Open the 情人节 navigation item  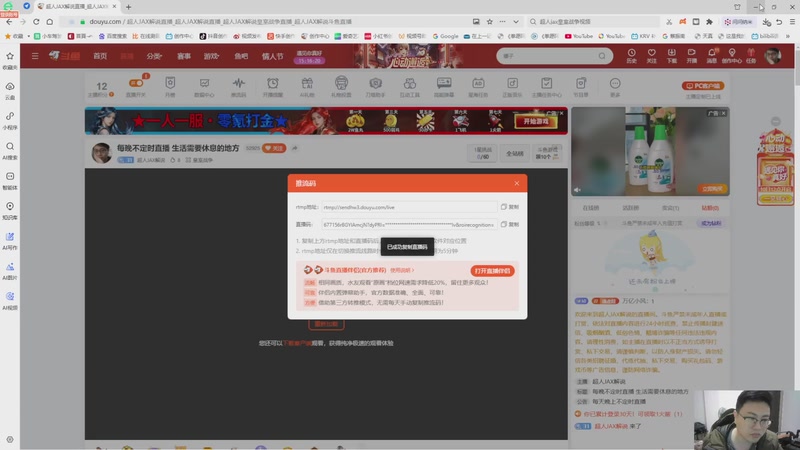pos(272,56)
